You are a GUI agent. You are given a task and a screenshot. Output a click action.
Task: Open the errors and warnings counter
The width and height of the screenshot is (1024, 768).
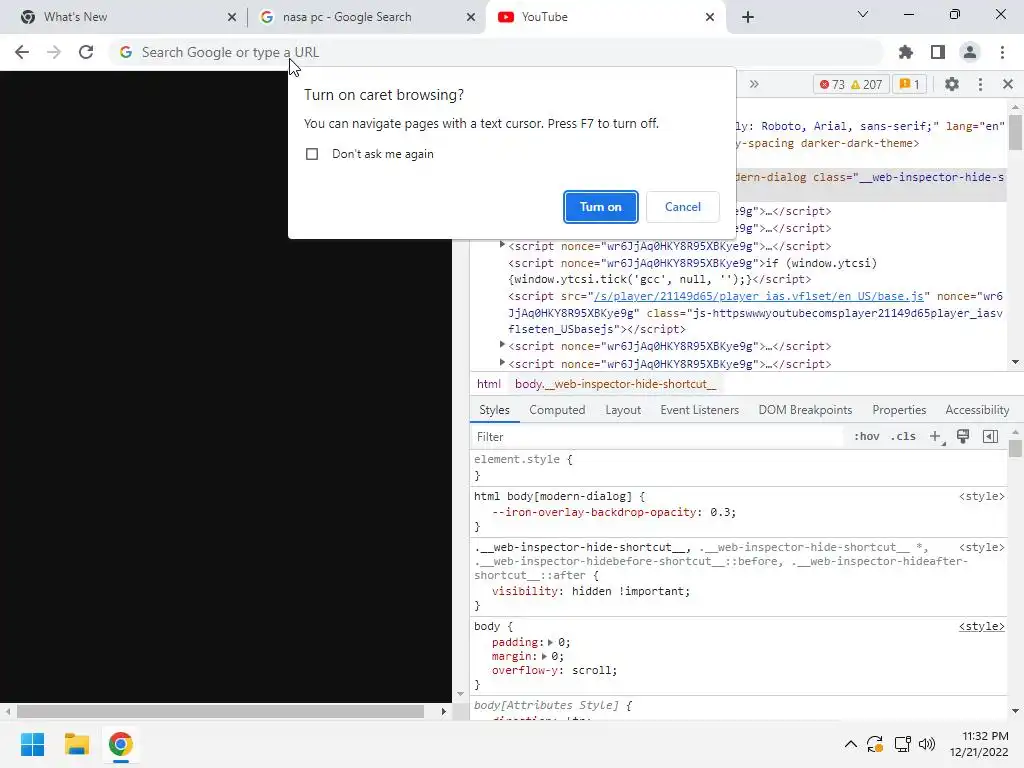tap(852, 84)
